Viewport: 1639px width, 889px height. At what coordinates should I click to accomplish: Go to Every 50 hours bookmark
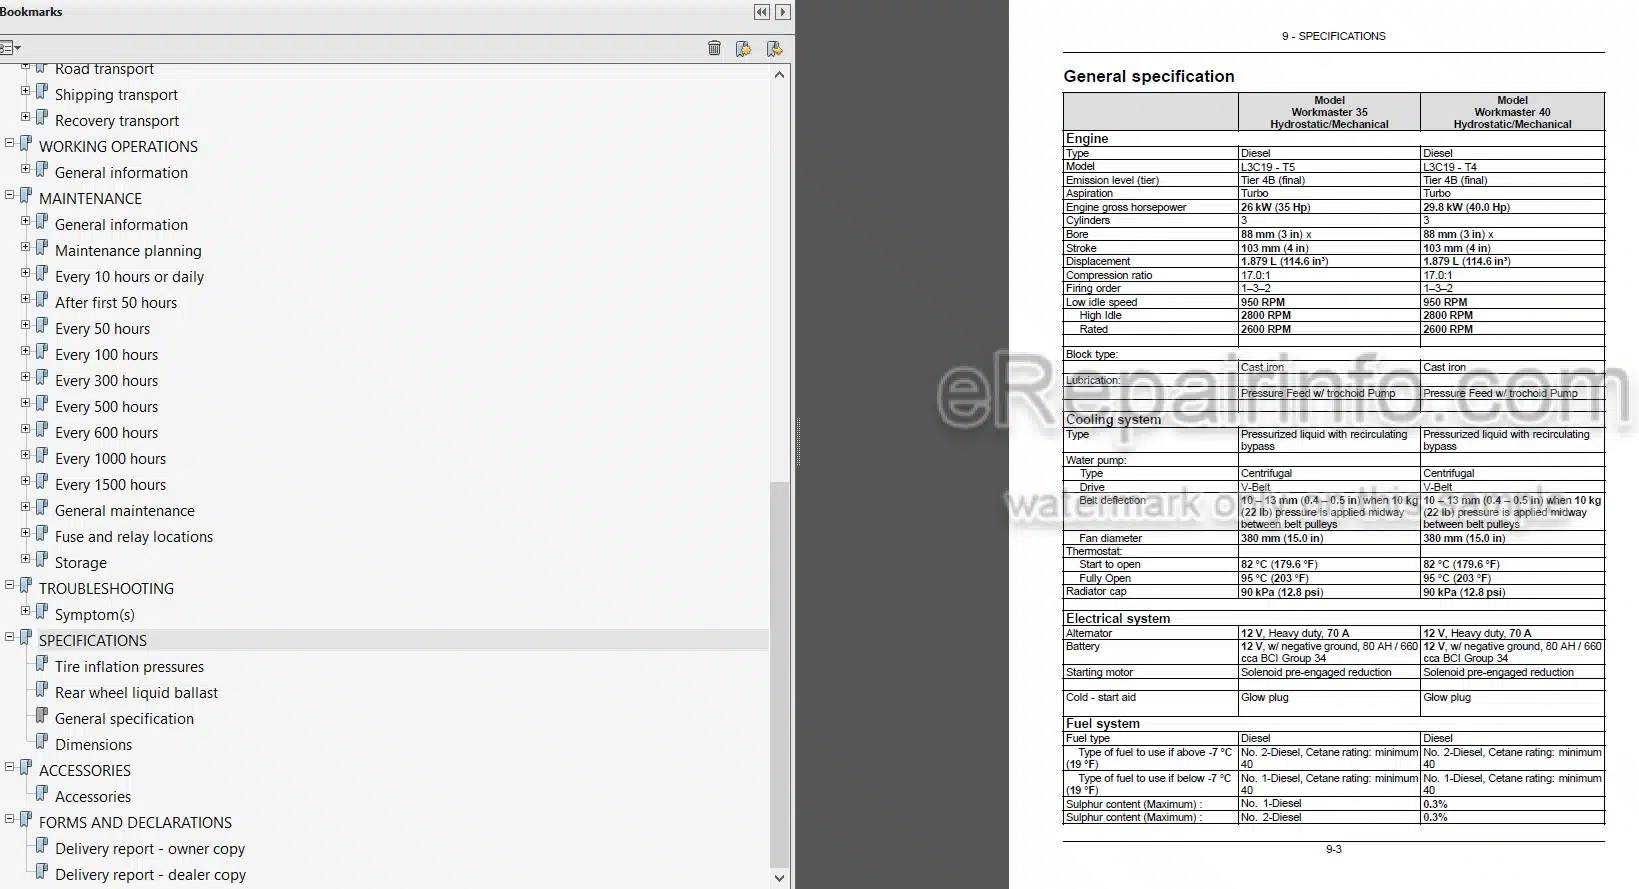[102, 329]
